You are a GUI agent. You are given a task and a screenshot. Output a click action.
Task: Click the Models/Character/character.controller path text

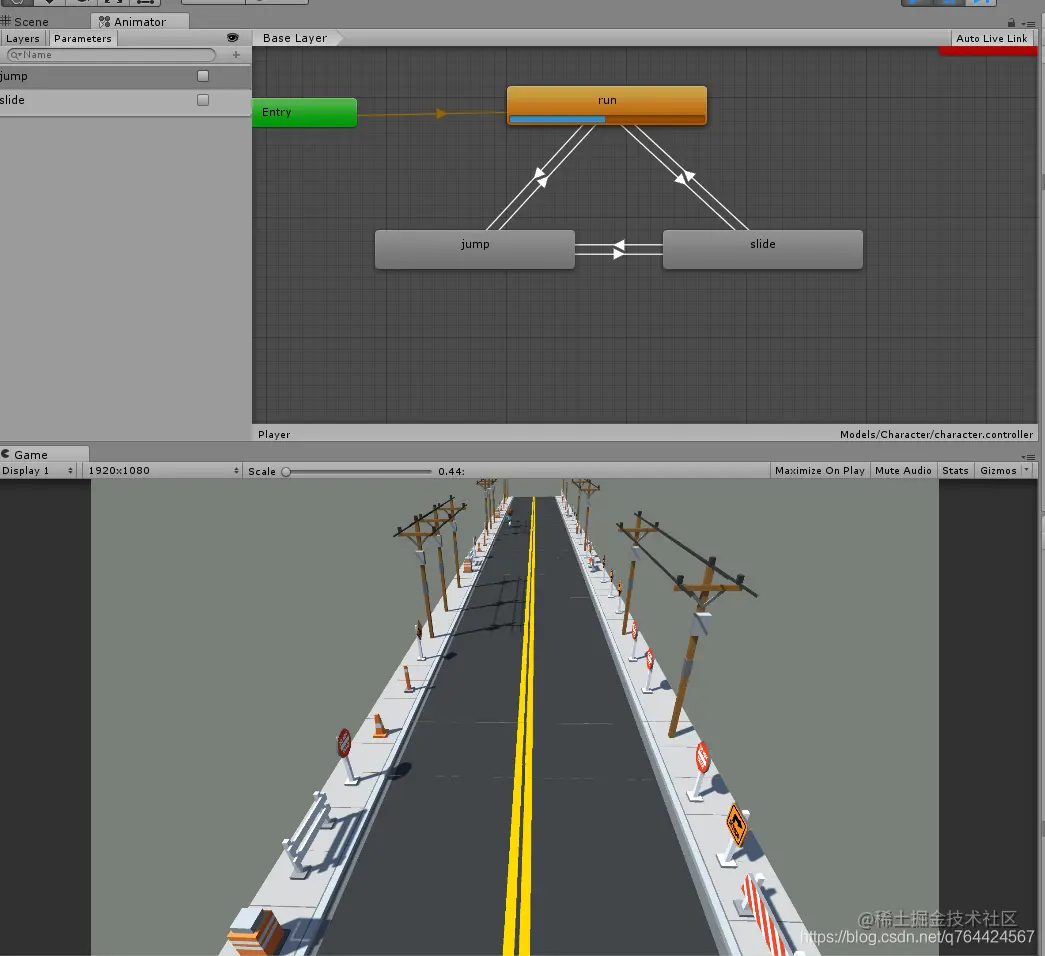click(x=936, y=434)
